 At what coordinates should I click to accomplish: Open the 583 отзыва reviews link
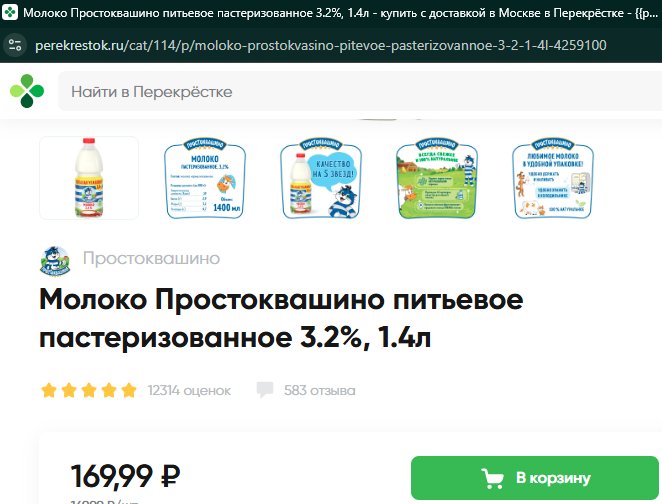click(x=320, y=390)
